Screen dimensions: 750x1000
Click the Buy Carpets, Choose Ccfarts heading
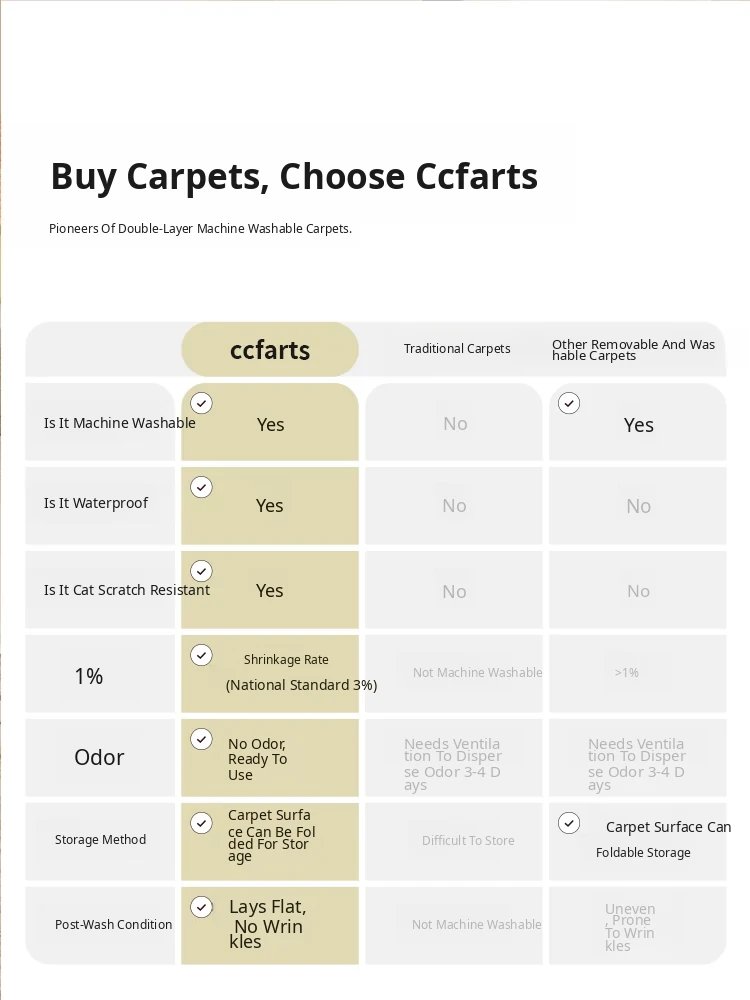coord(294,177)
